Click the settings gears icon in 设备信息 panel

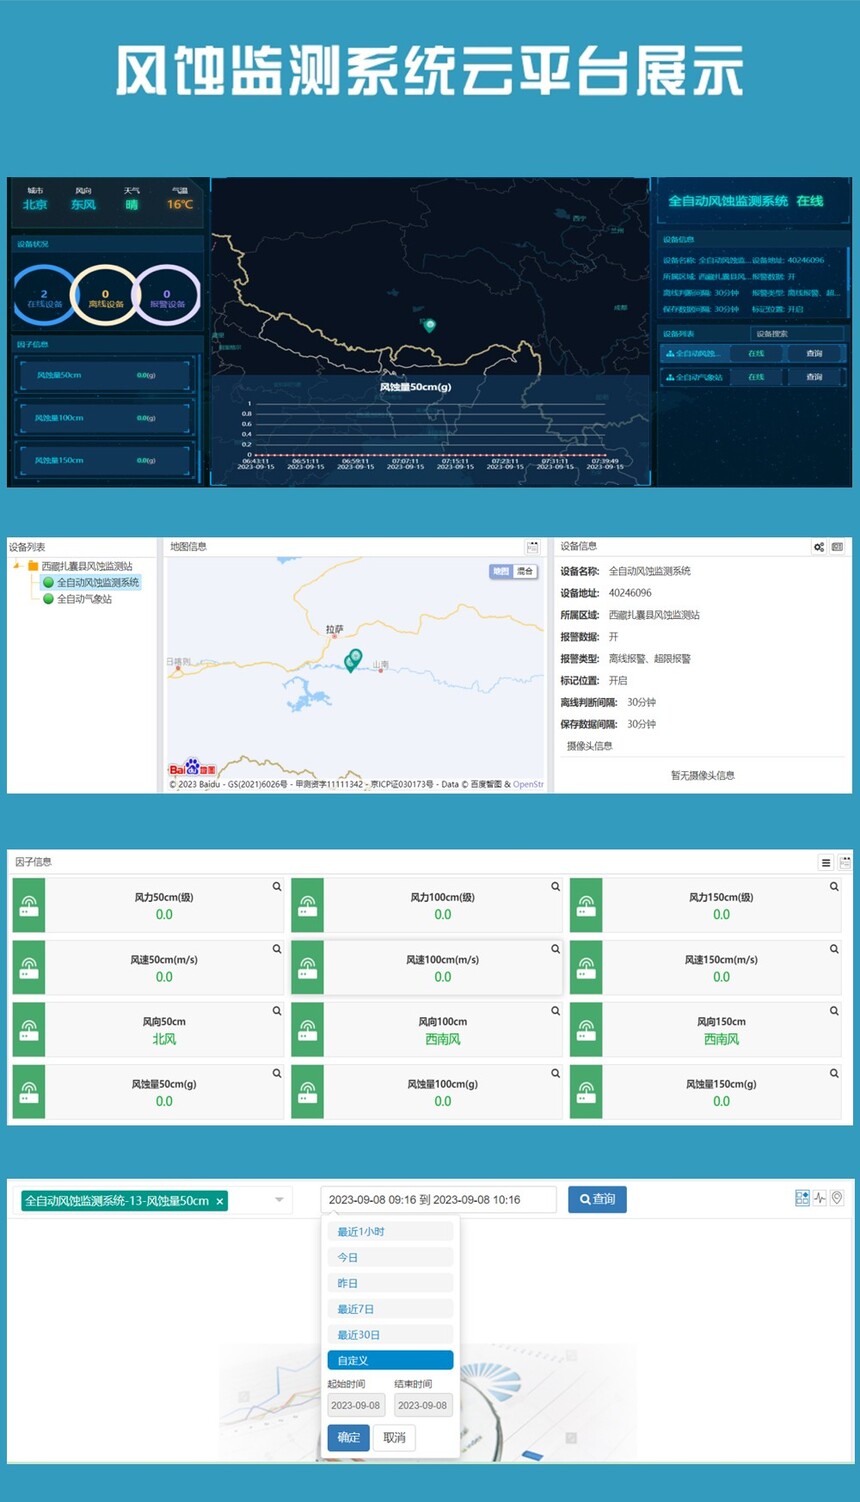click(819, 547)
